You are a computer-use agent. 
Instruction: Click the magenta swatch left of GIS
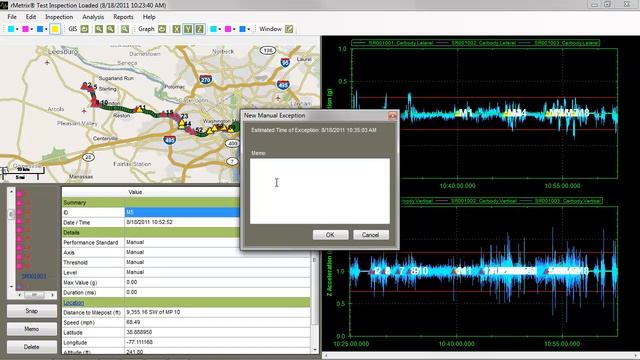(25, 29)
